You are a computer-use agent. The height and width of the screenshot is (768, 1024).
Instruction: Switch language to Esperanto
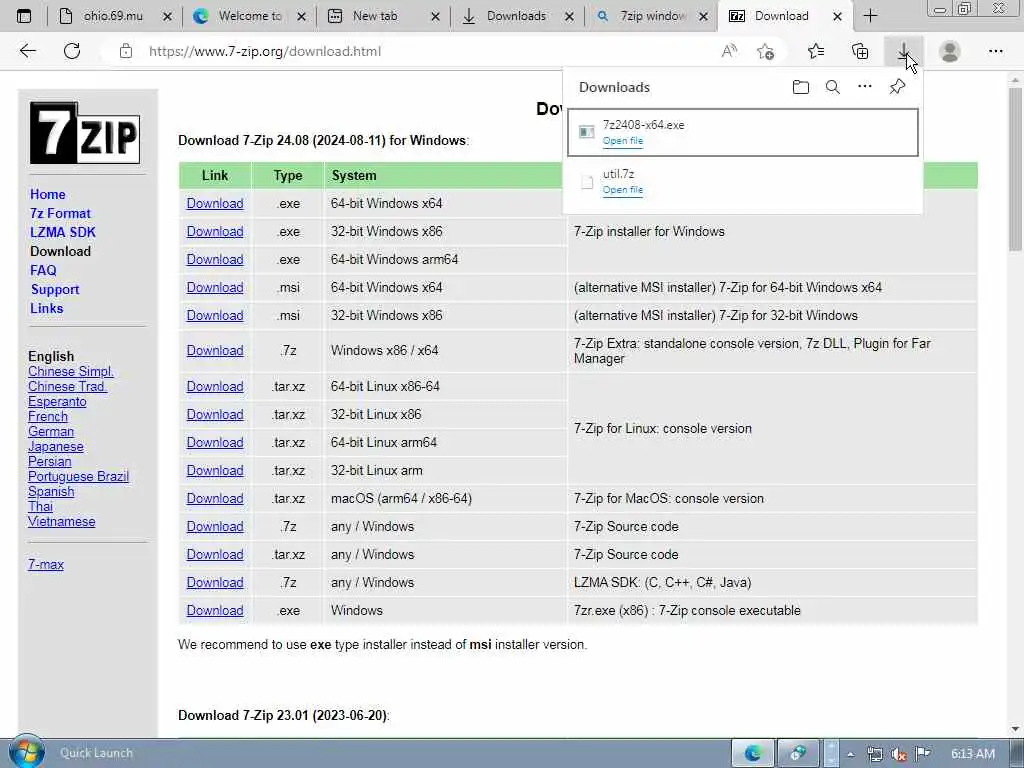[57, 401]
